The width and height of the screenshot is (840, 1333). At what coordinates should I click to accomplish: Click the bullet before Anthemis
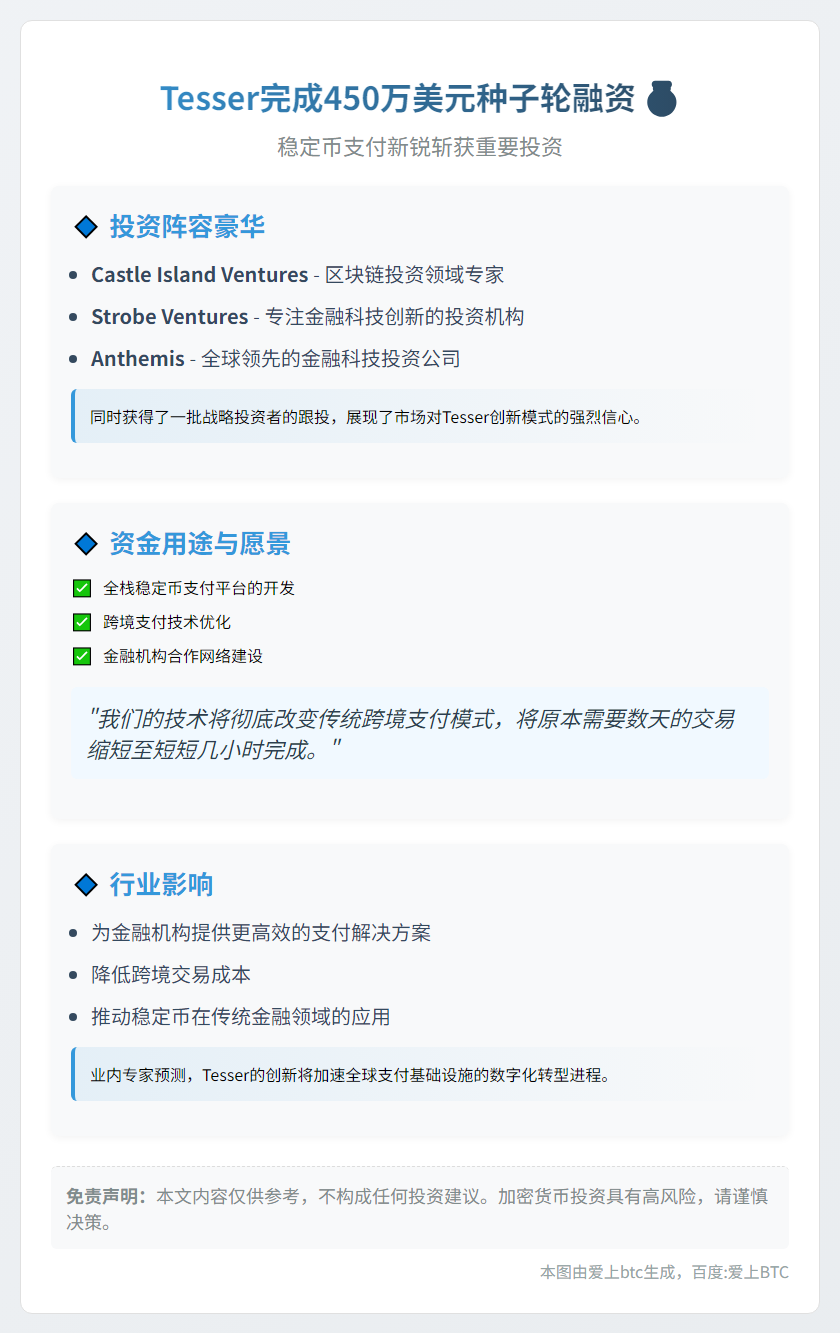73,359
